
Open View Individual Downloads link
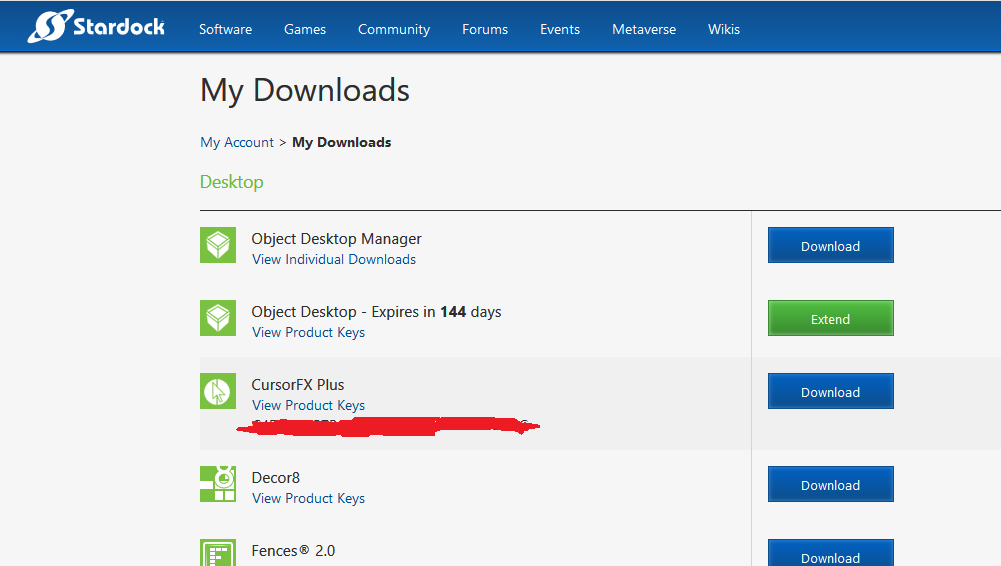tap(334, 259)
